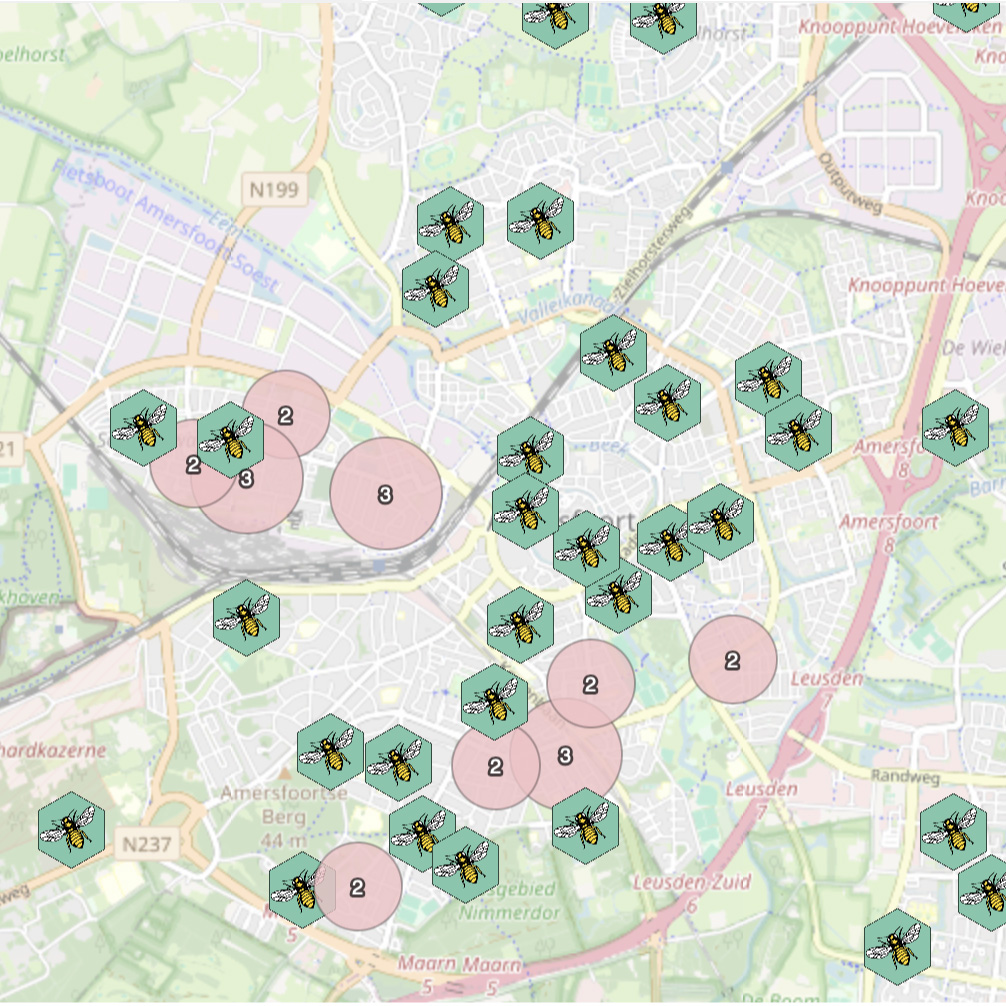Select the lone bee marker south of rail yard
This screenshot has height=1006, width=1006.
246,618
